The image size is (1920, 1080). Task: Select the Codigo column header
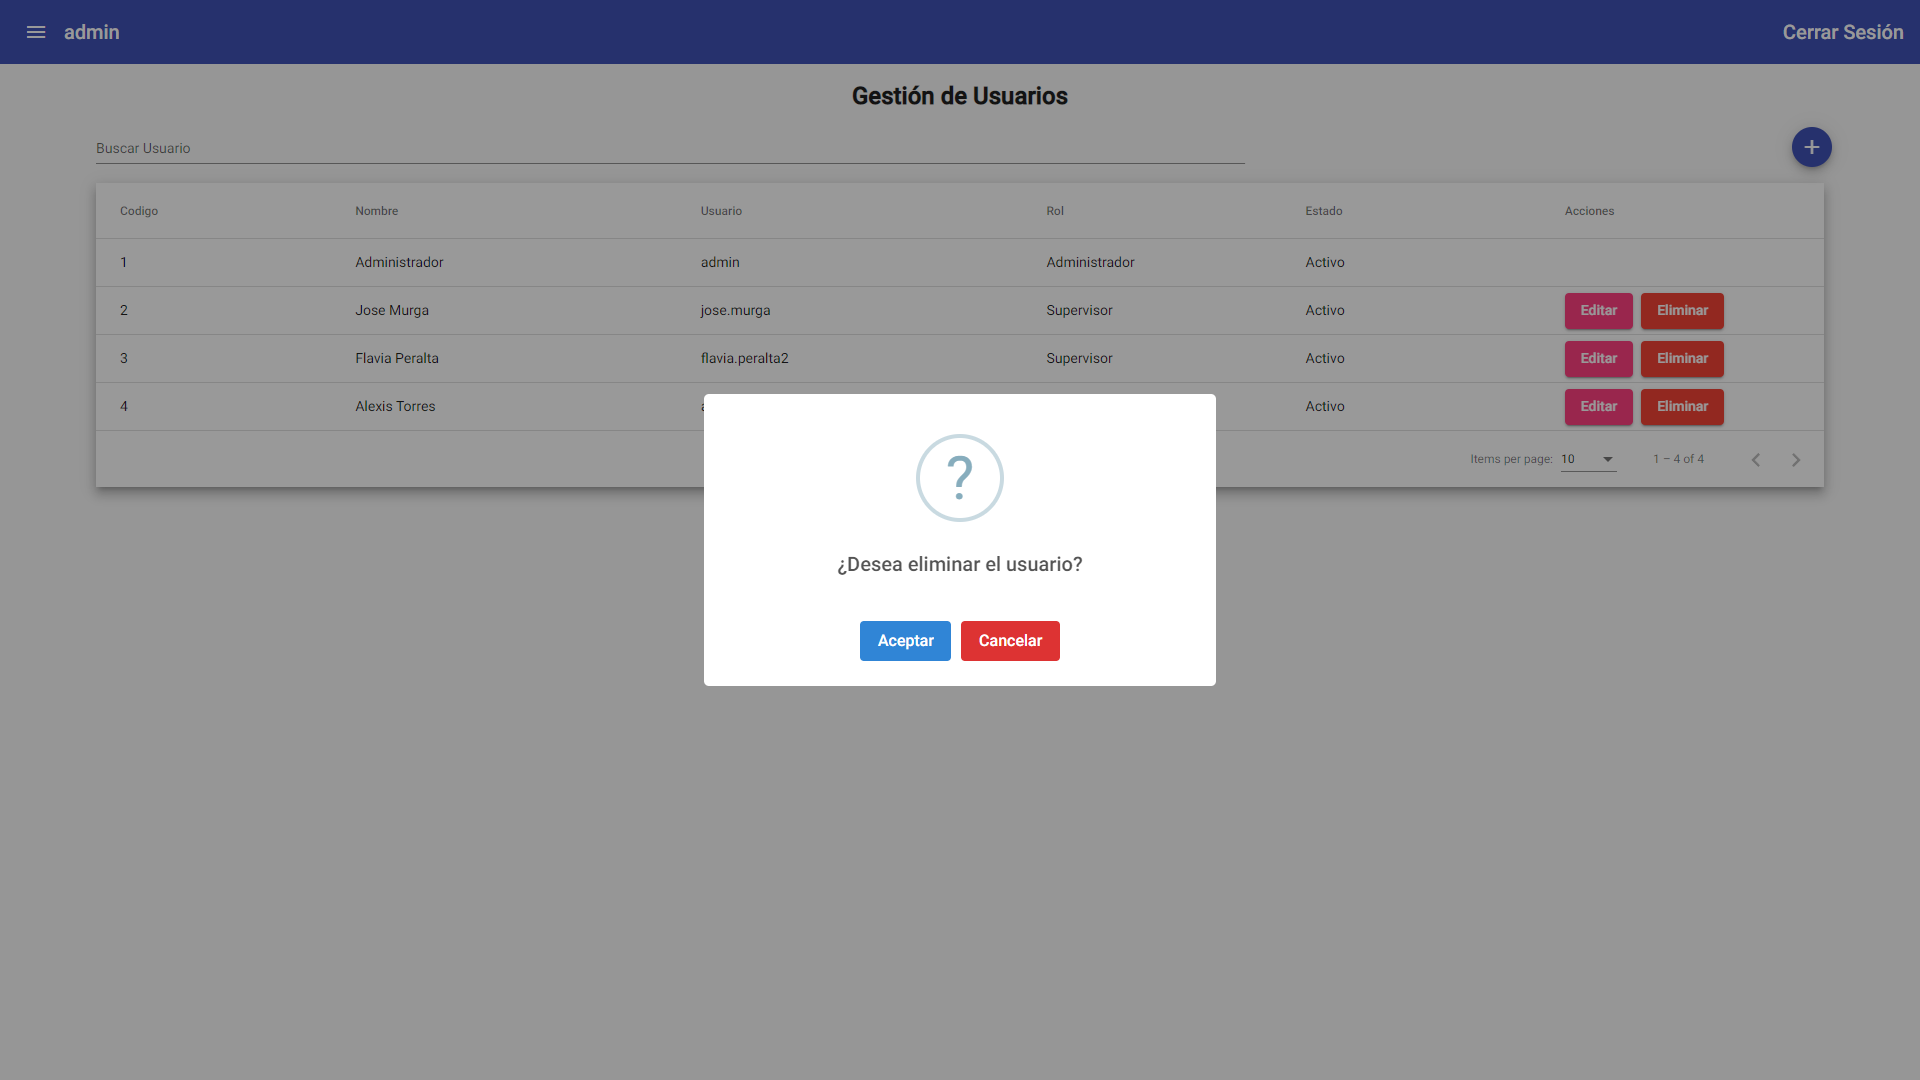coord(138,211)
